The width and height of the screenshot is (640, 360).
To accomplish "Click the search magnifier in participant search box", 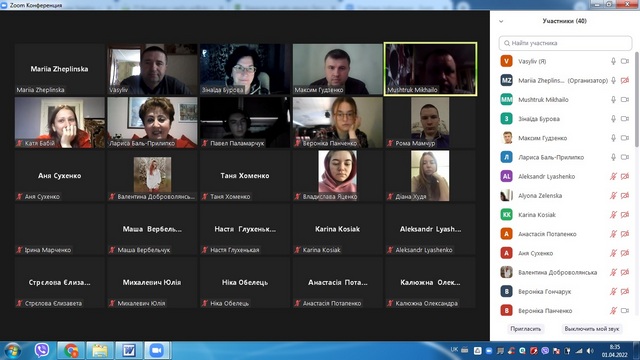I will (507, 43).
